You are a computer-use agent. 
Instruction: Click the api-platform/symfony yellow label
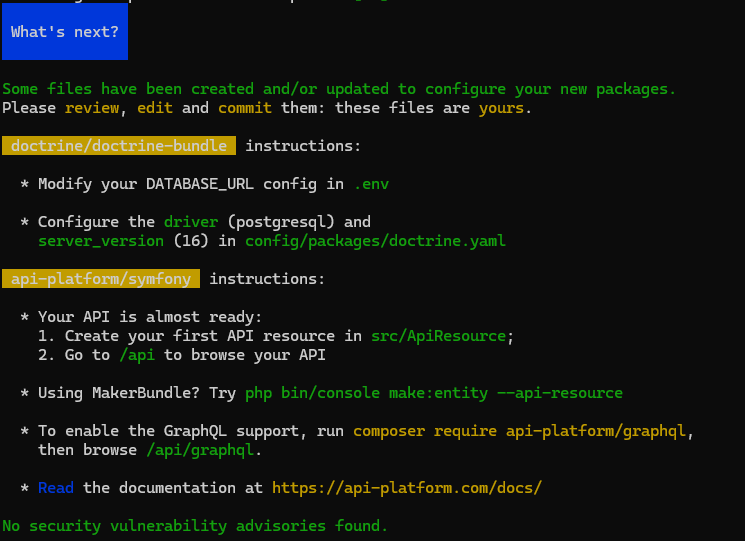point(101,279)
